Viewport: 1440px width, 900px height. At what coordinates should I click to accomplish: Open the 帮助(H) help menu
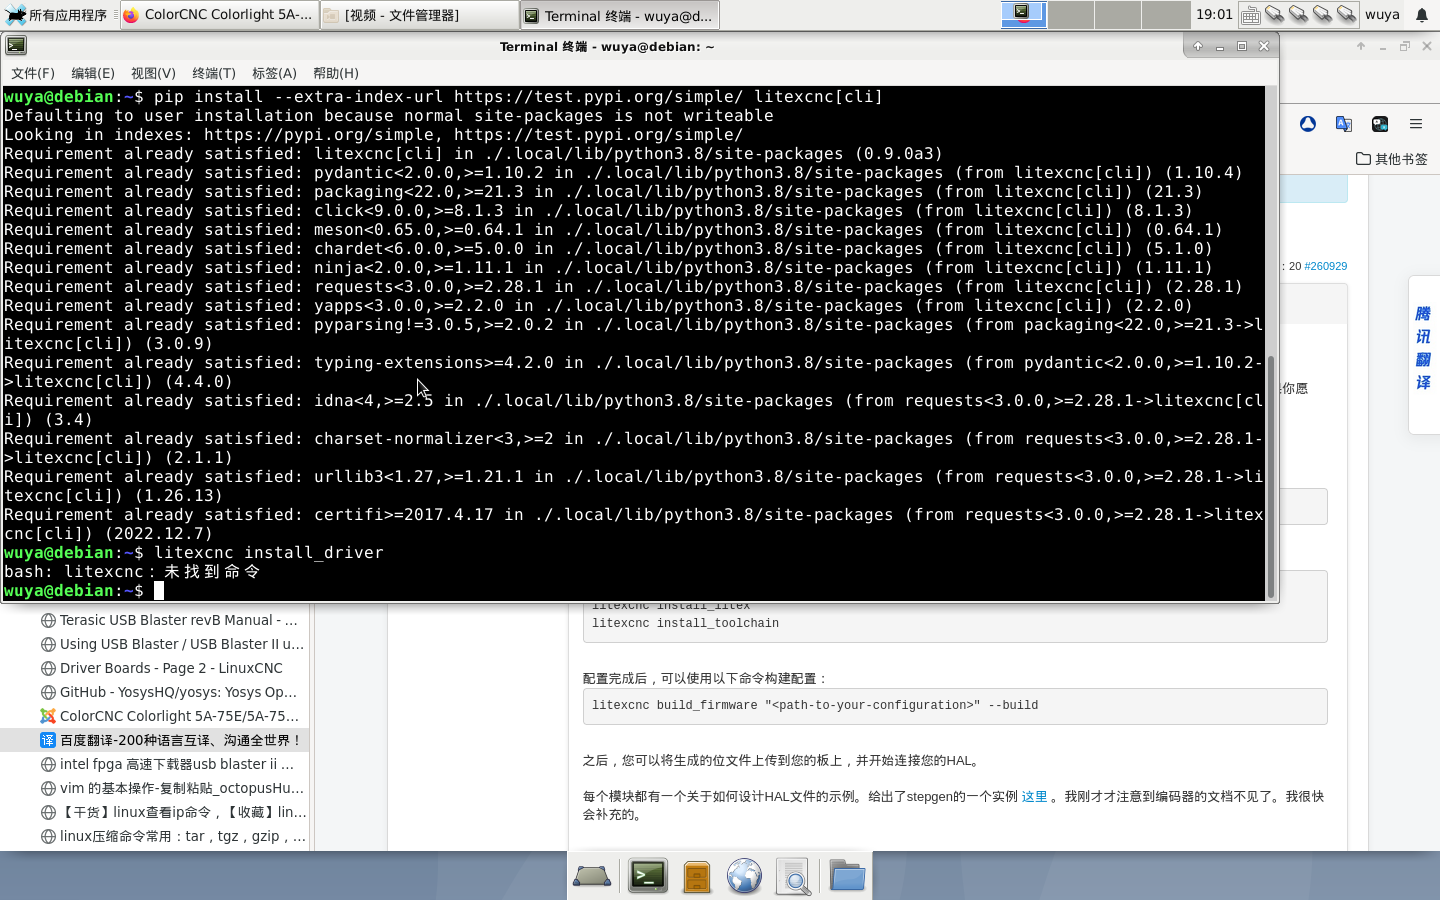pos(335,73)
